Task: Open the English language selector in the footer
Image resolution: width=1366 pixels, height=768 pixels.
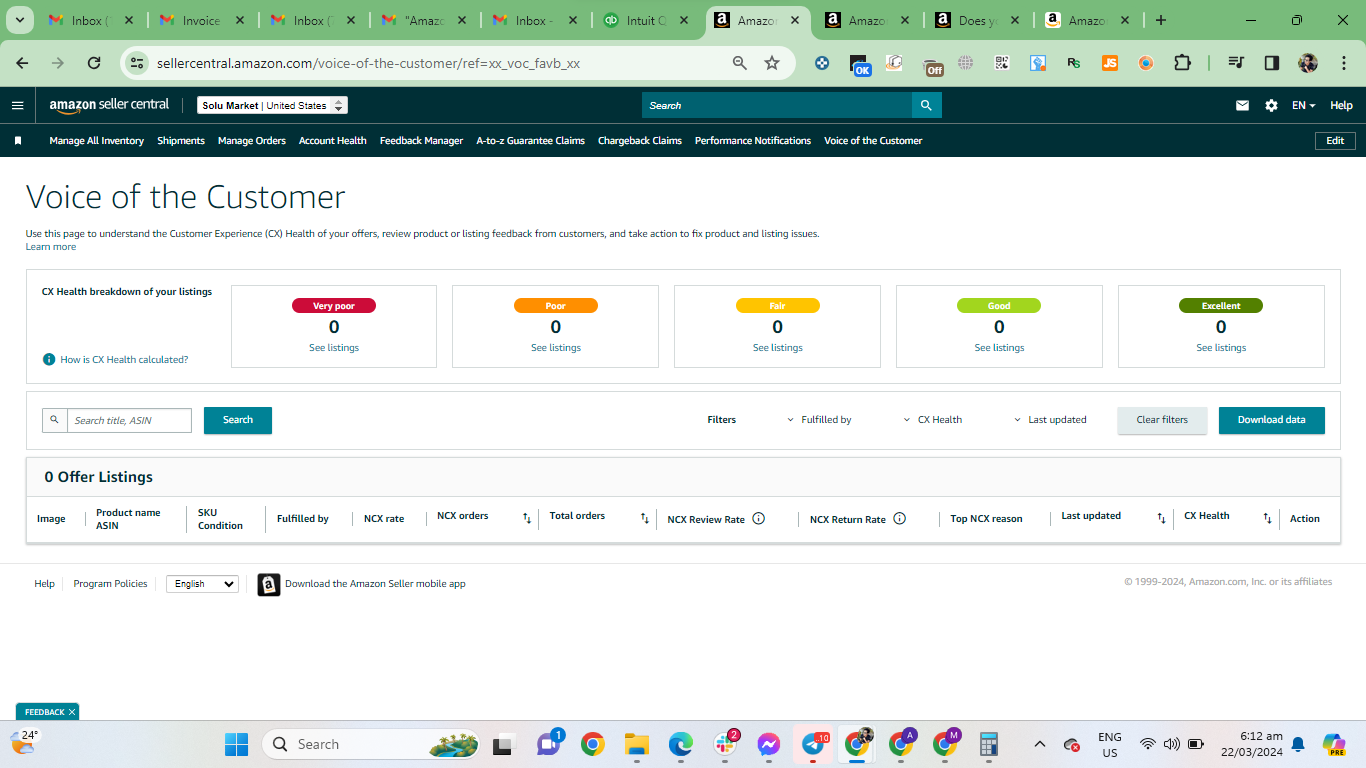Action: pos(202,584)
